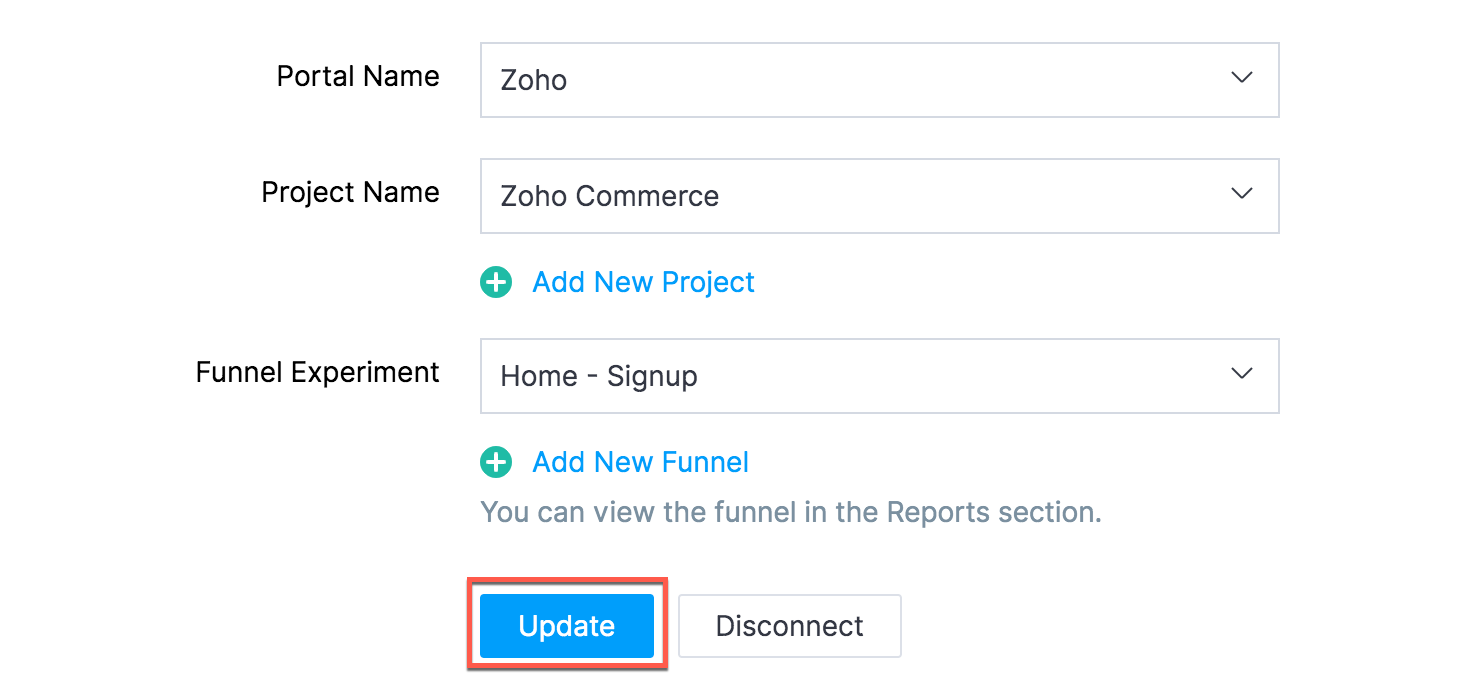1462x682 pixels.
Task: Open the Add New Funnel link
Action: (x=640, y=463)
